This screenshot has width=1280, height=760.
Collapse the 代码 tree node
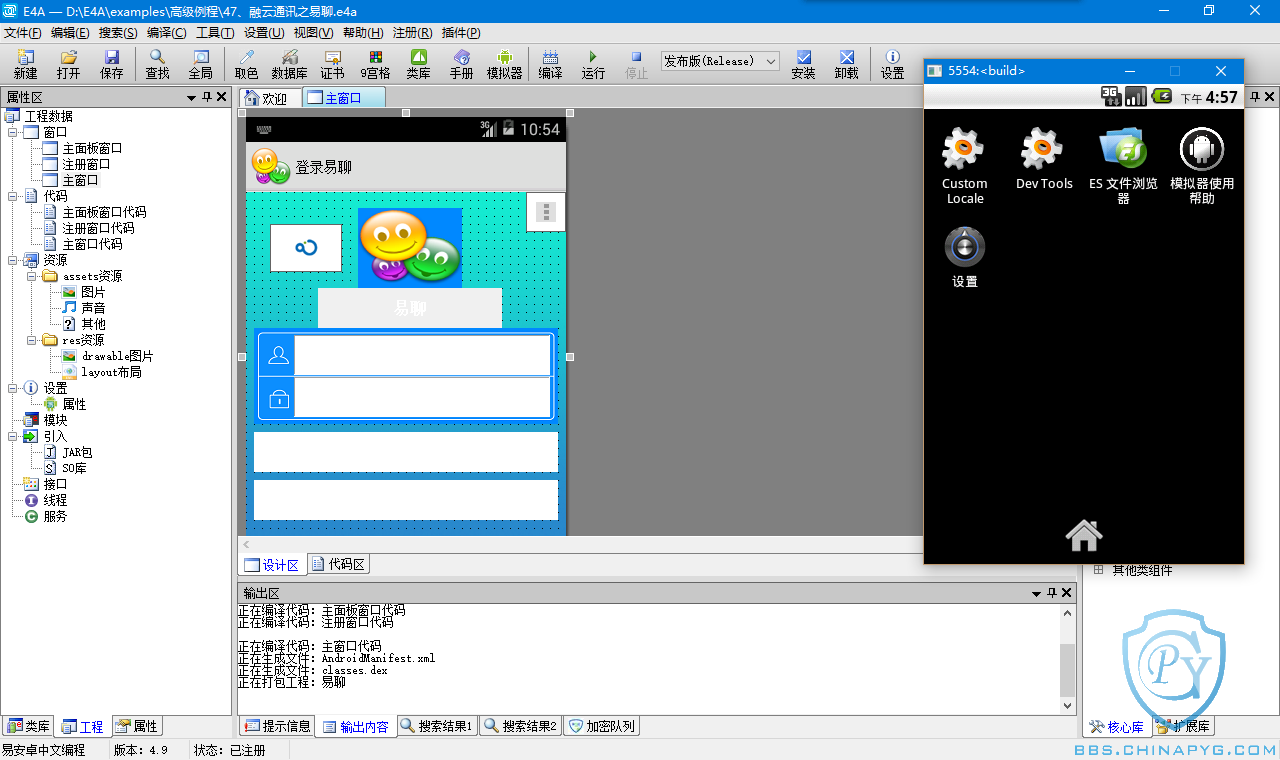click(13, 196)
